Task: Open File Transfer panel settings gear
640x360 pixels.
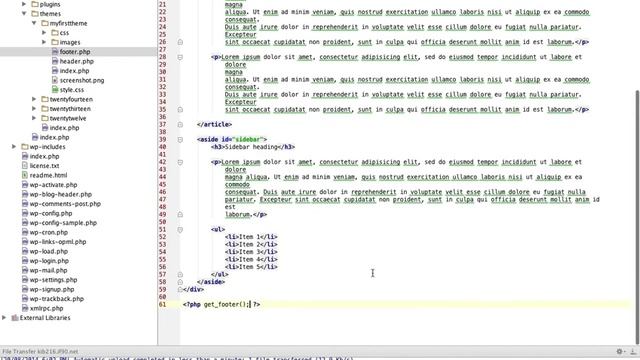Action: click(620, 351)
